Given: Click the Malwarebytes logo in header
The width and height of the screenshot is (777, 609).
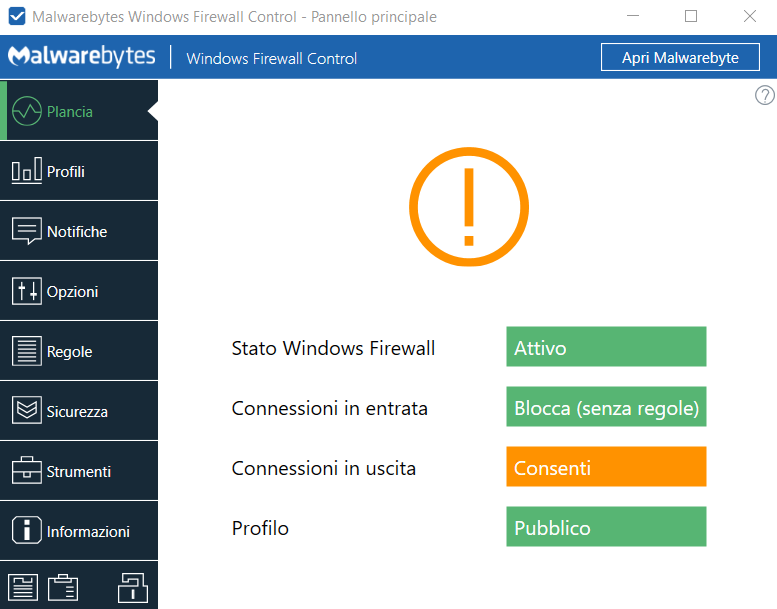Looking at the screenshot, I should coord(82,56).
